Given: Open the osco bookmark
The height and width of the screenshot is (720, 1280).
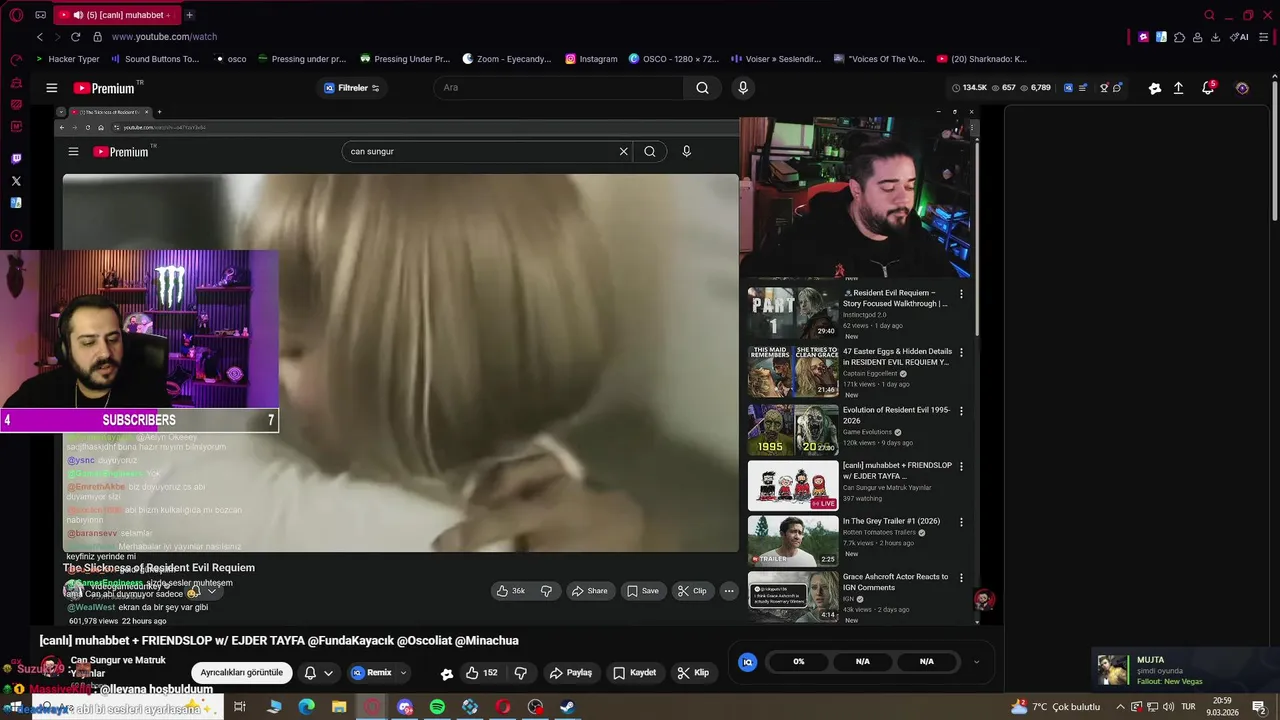Looking at the screenshot, I should [230, 59].
